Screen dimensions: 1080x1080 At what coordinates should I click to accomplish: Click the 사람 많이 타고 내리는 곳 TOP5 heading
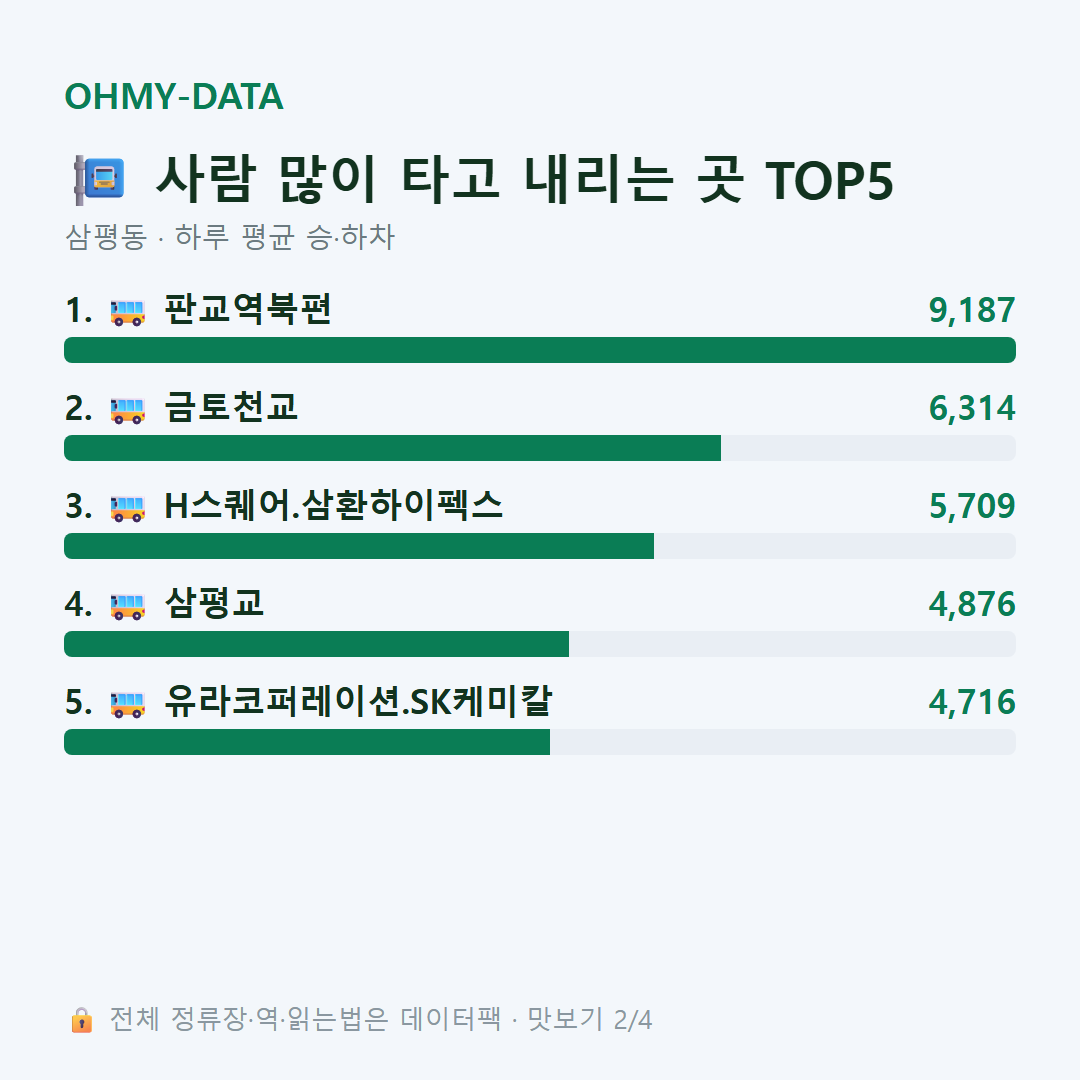pyautogui.click(x=525, y=180)
